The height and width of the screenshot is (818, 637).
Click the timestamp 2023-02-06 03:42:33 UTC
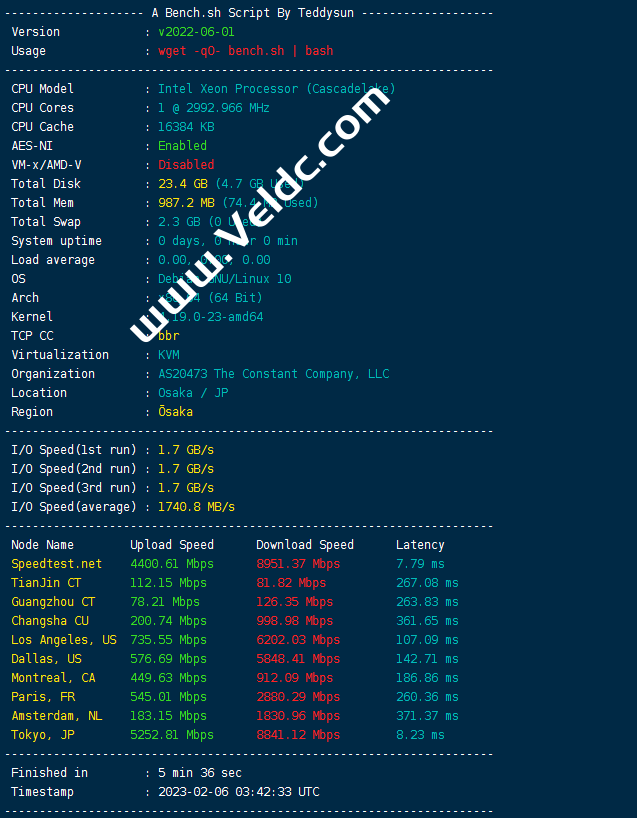coord(239,792)
